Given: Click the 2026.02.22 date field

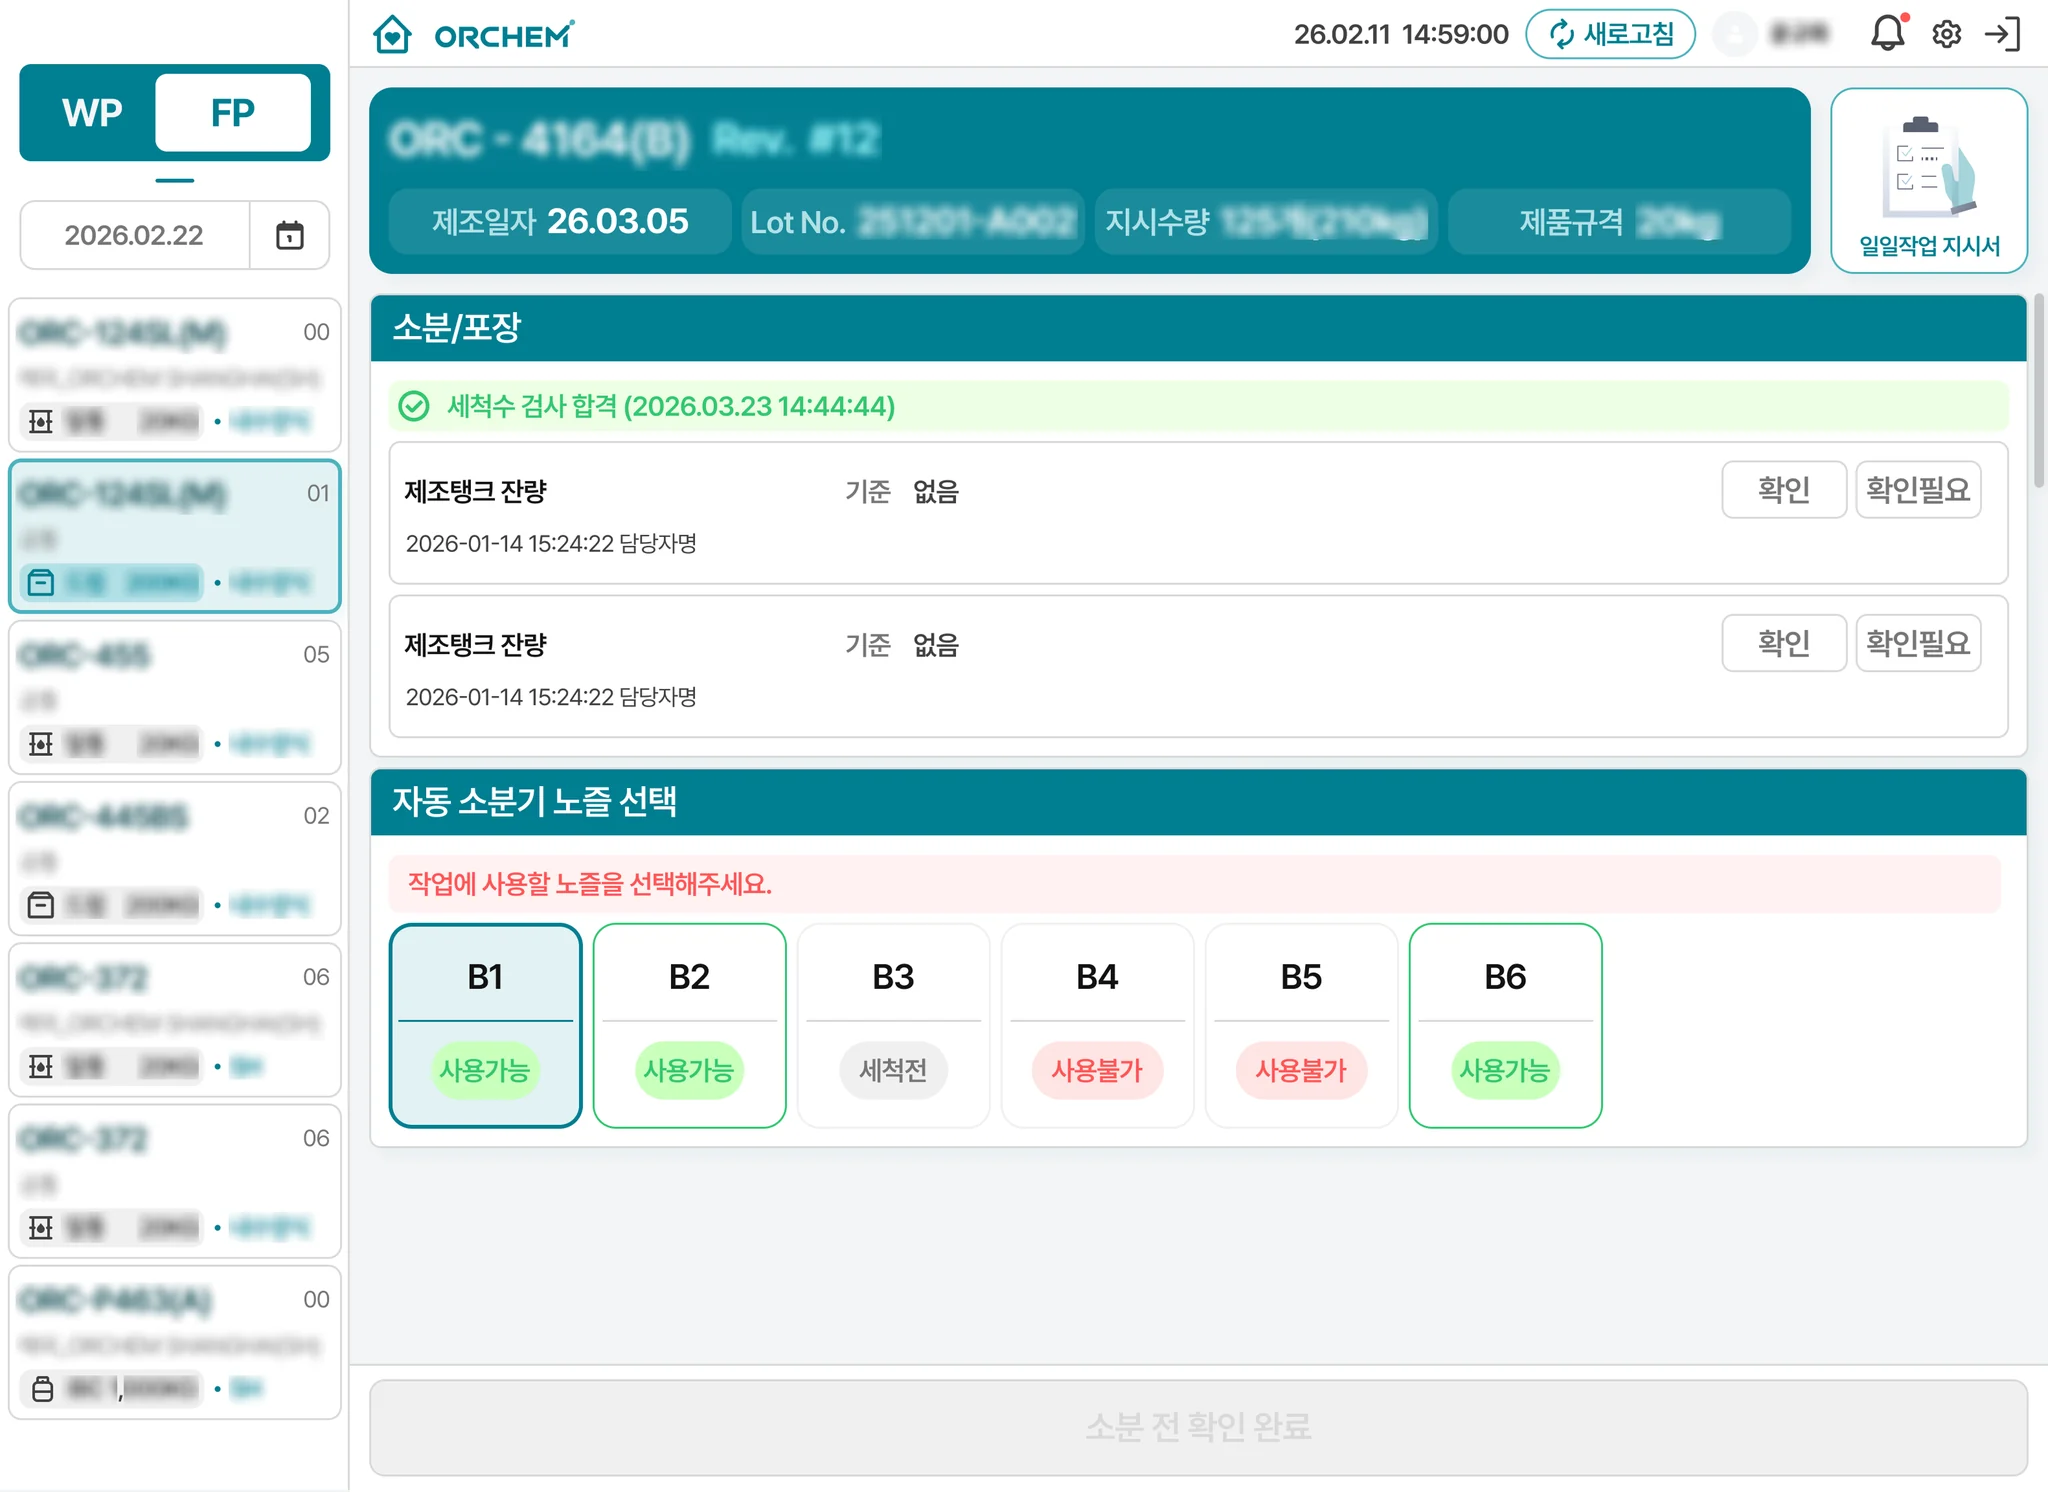Looking at the screenshot, I should pyautogui.click(x=134, y=236).
